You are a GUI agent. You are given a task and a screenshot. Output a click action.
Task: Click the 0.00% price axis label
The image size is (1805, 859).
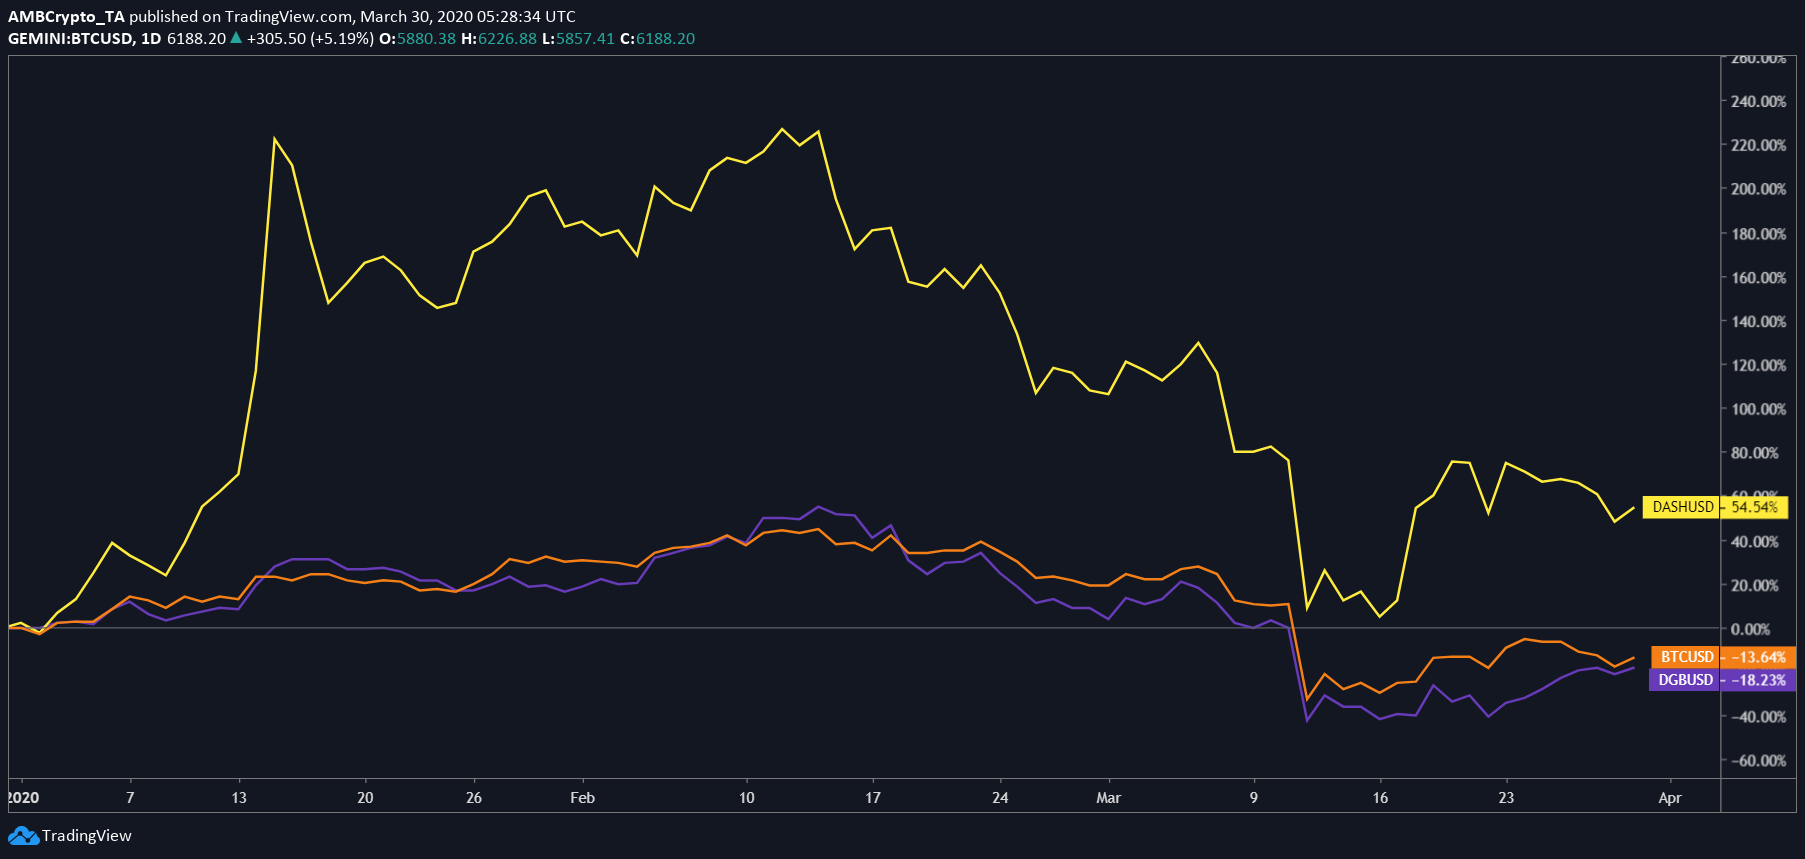point(1751,629)
